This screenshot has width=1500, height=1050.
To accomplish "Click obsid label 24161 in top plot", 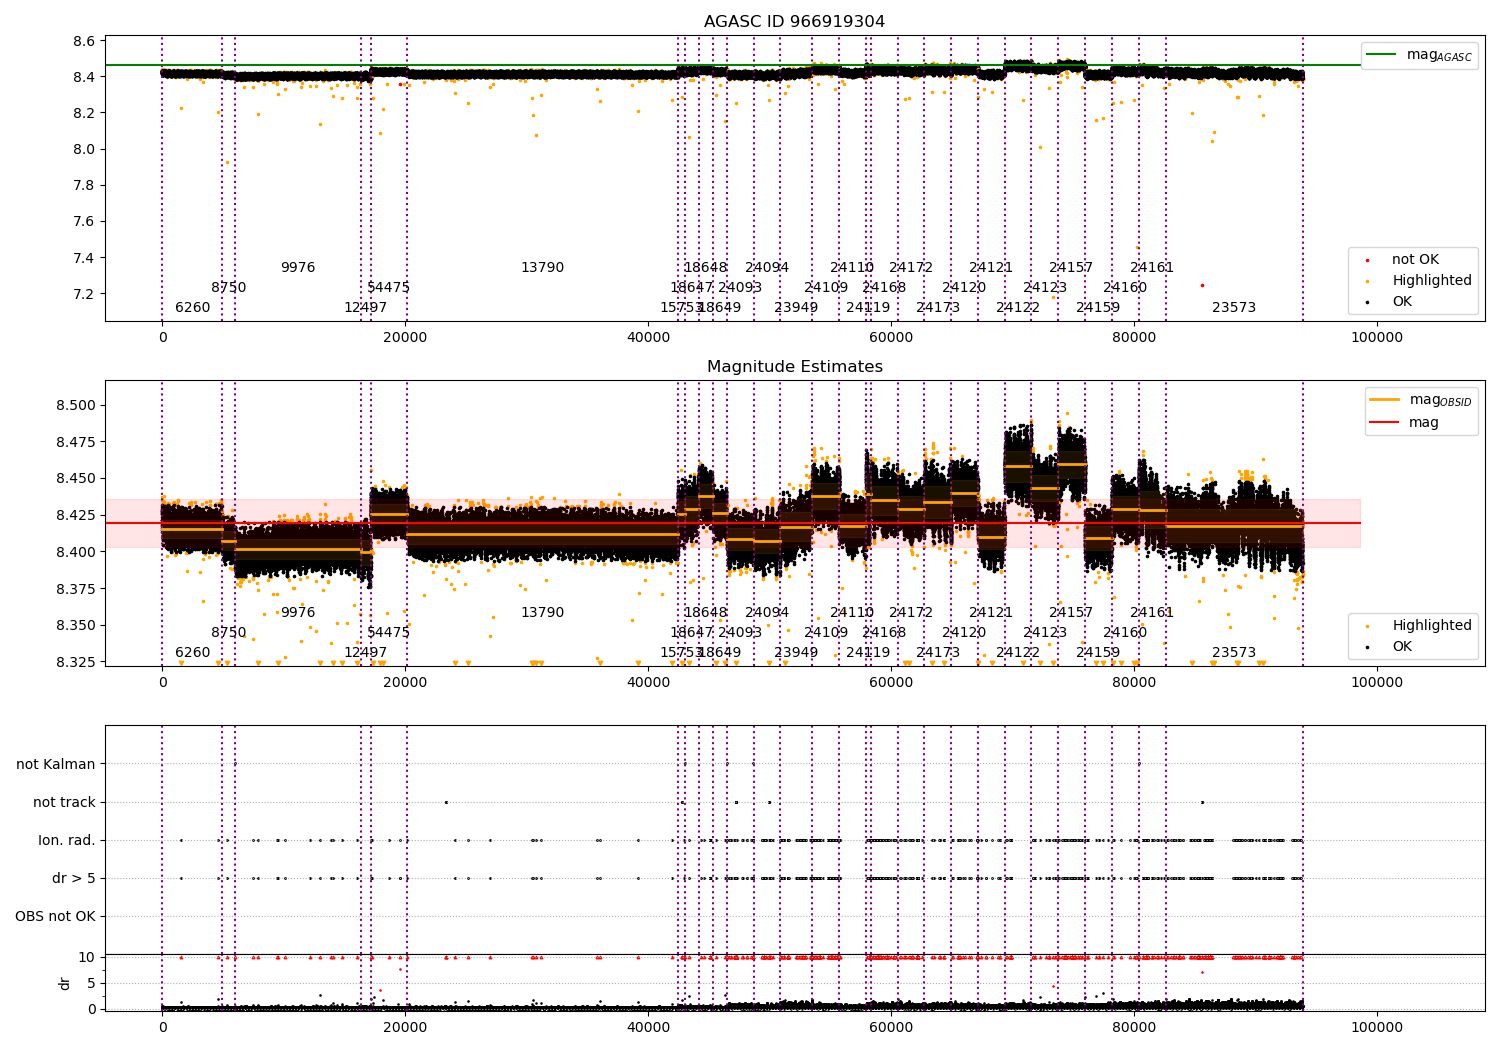I will coord(1152,268).
